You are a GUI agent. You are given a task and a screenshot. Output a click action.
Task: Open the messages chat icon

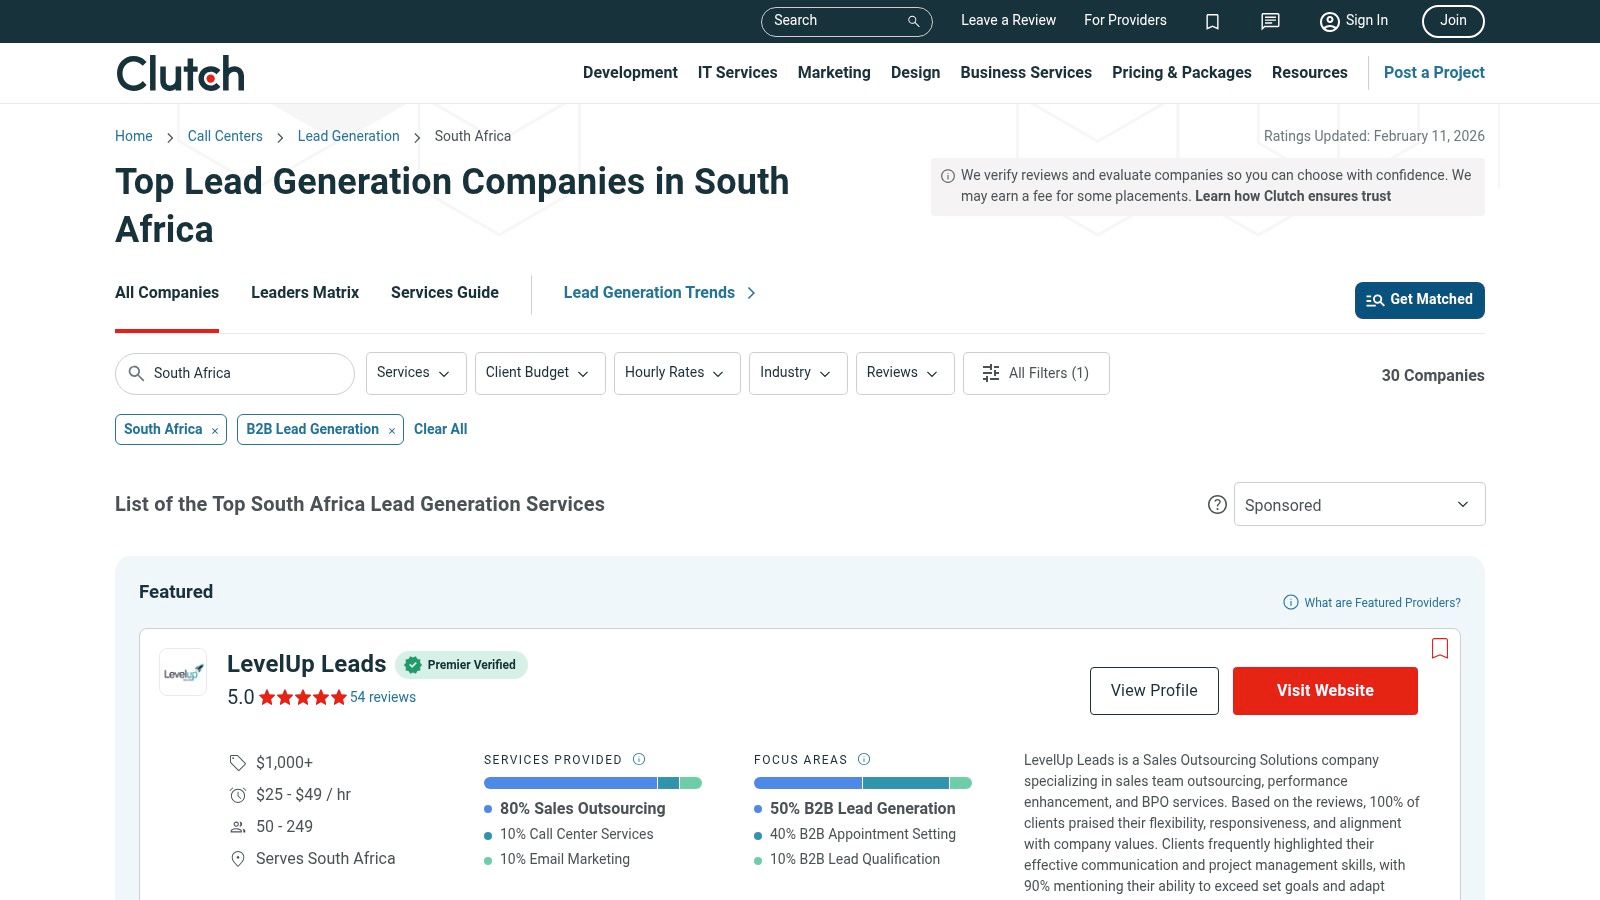tap(1269, 21)
